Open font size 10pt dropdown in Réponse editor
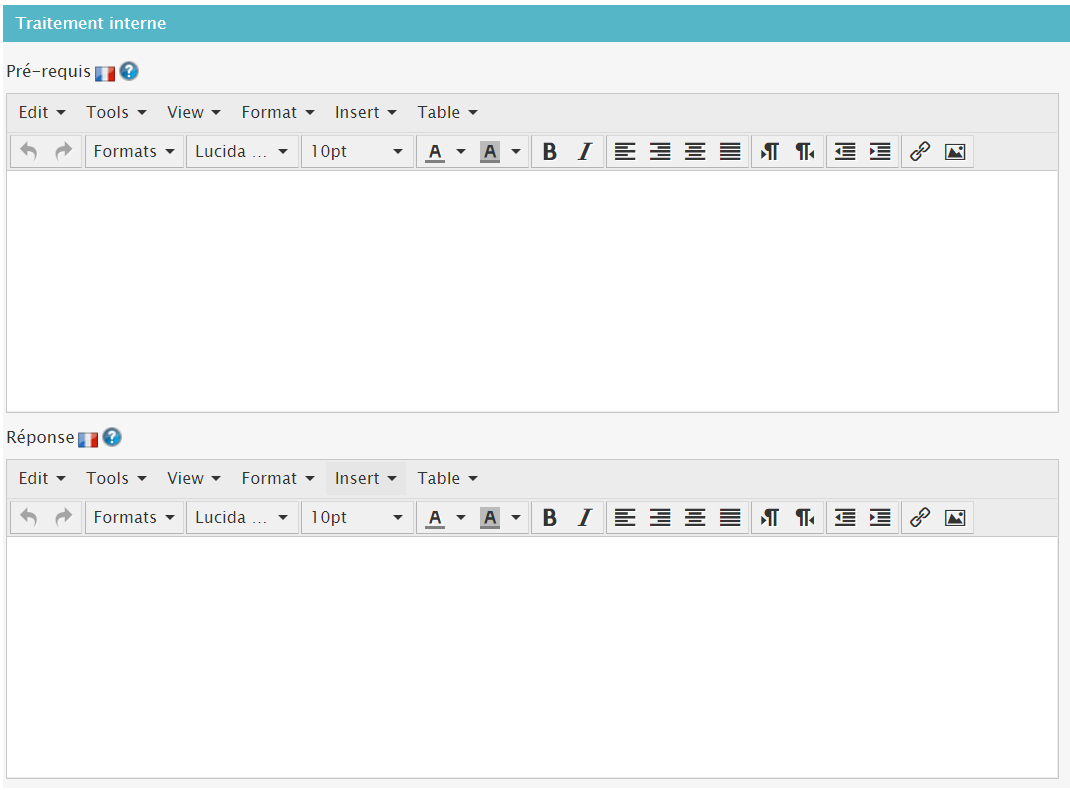Image resolution: width=1070 pixels, height=790 pixels. 357,518
